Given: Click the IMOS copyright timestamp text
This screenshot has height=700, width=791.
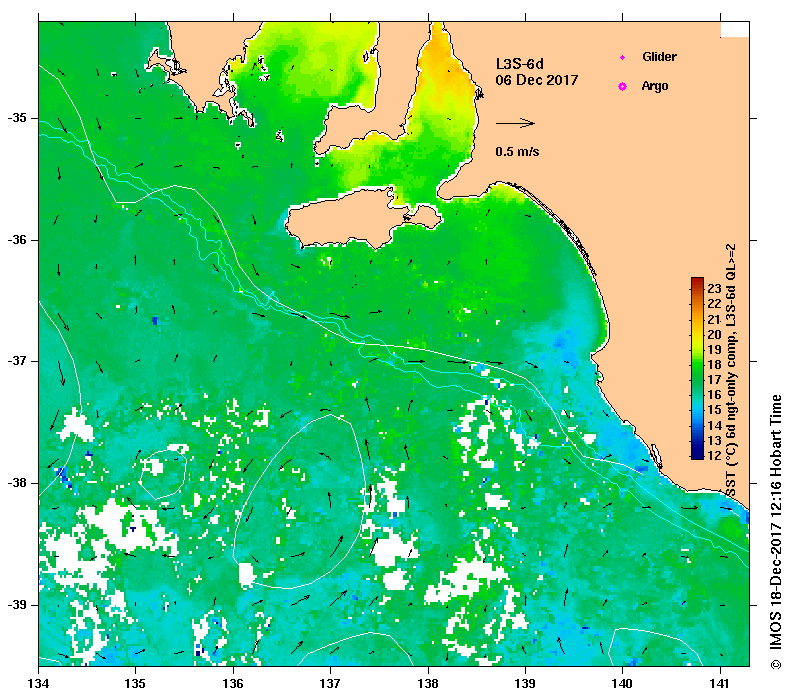Looking at the screenshot, I should (x=776, y=532).
